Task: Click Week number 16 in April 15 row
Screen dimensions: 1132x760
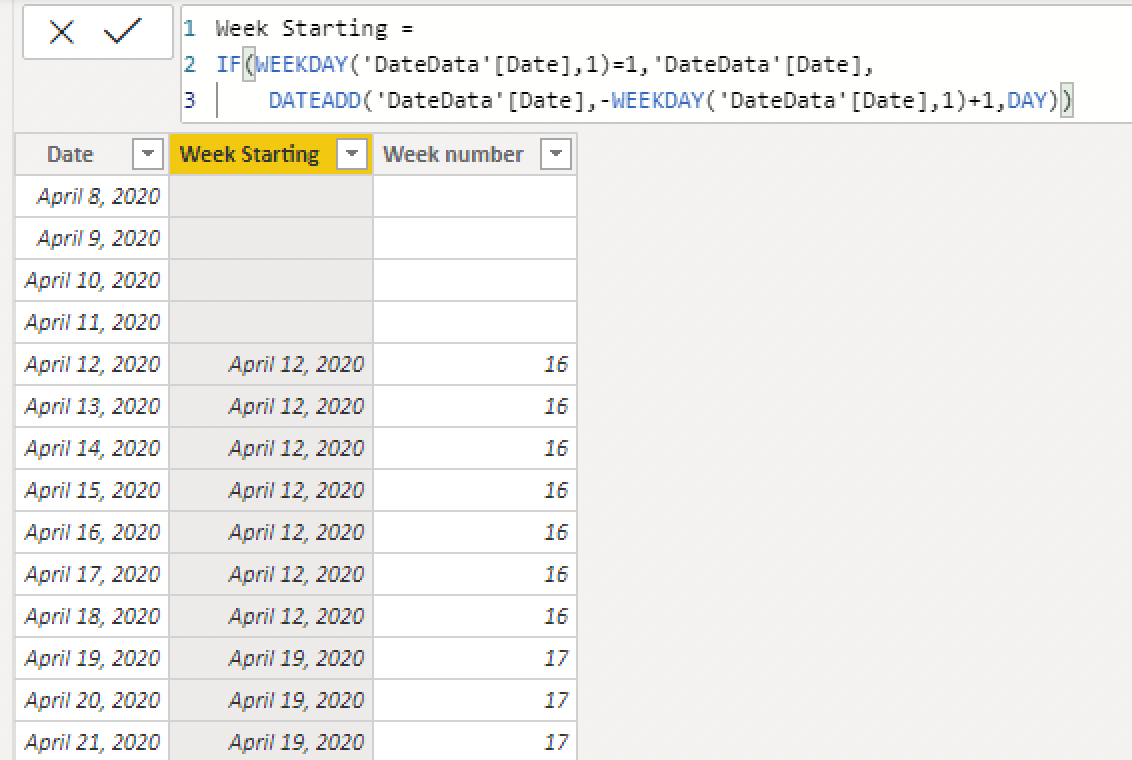Action: 475,490
